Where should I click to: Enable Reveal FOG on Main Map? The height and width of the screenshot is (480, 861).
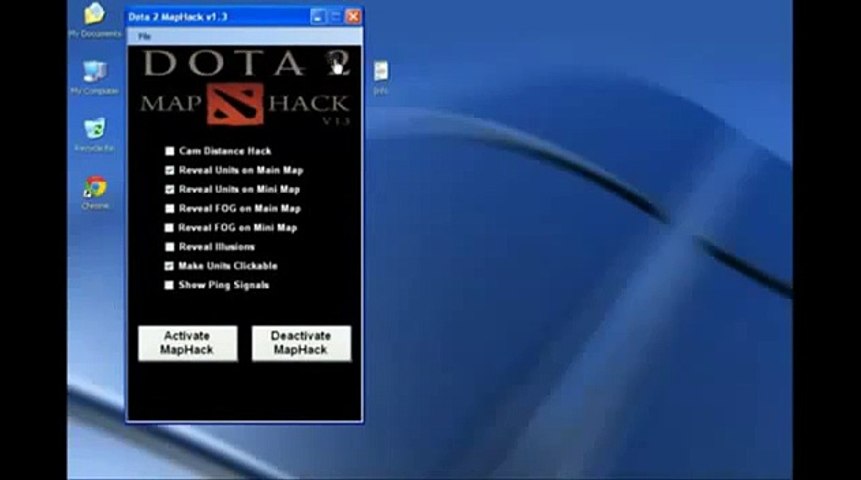click(x=170, y=209)
